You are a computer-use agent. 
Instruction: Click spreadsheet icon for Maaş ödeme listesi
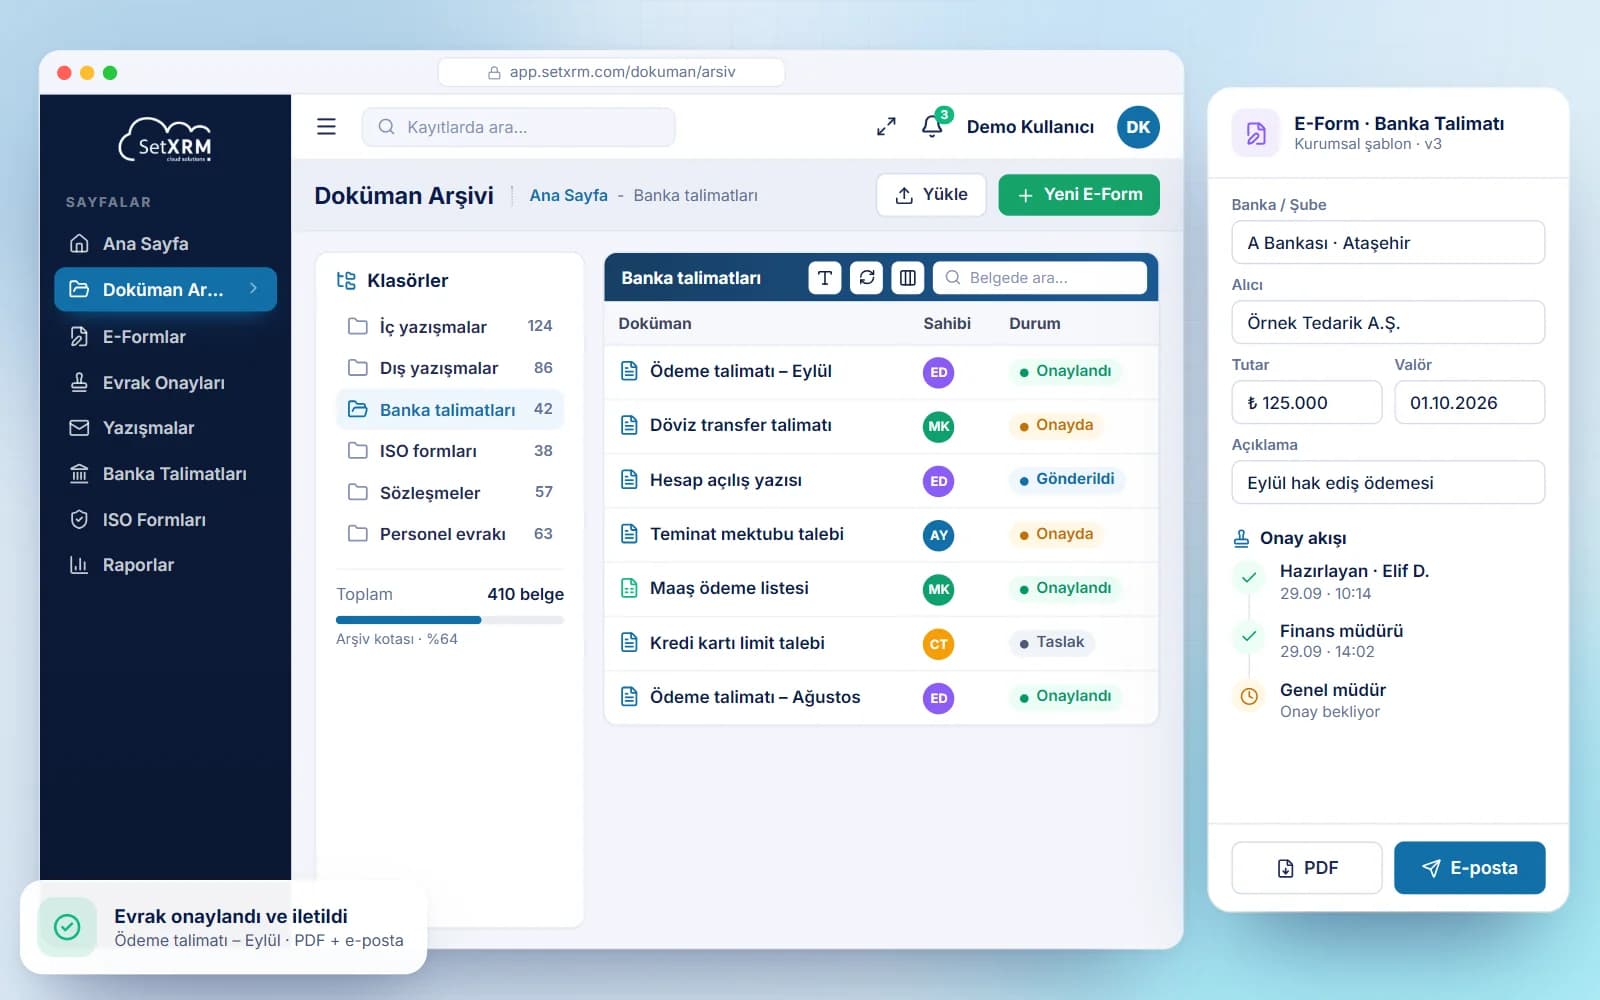629,588
